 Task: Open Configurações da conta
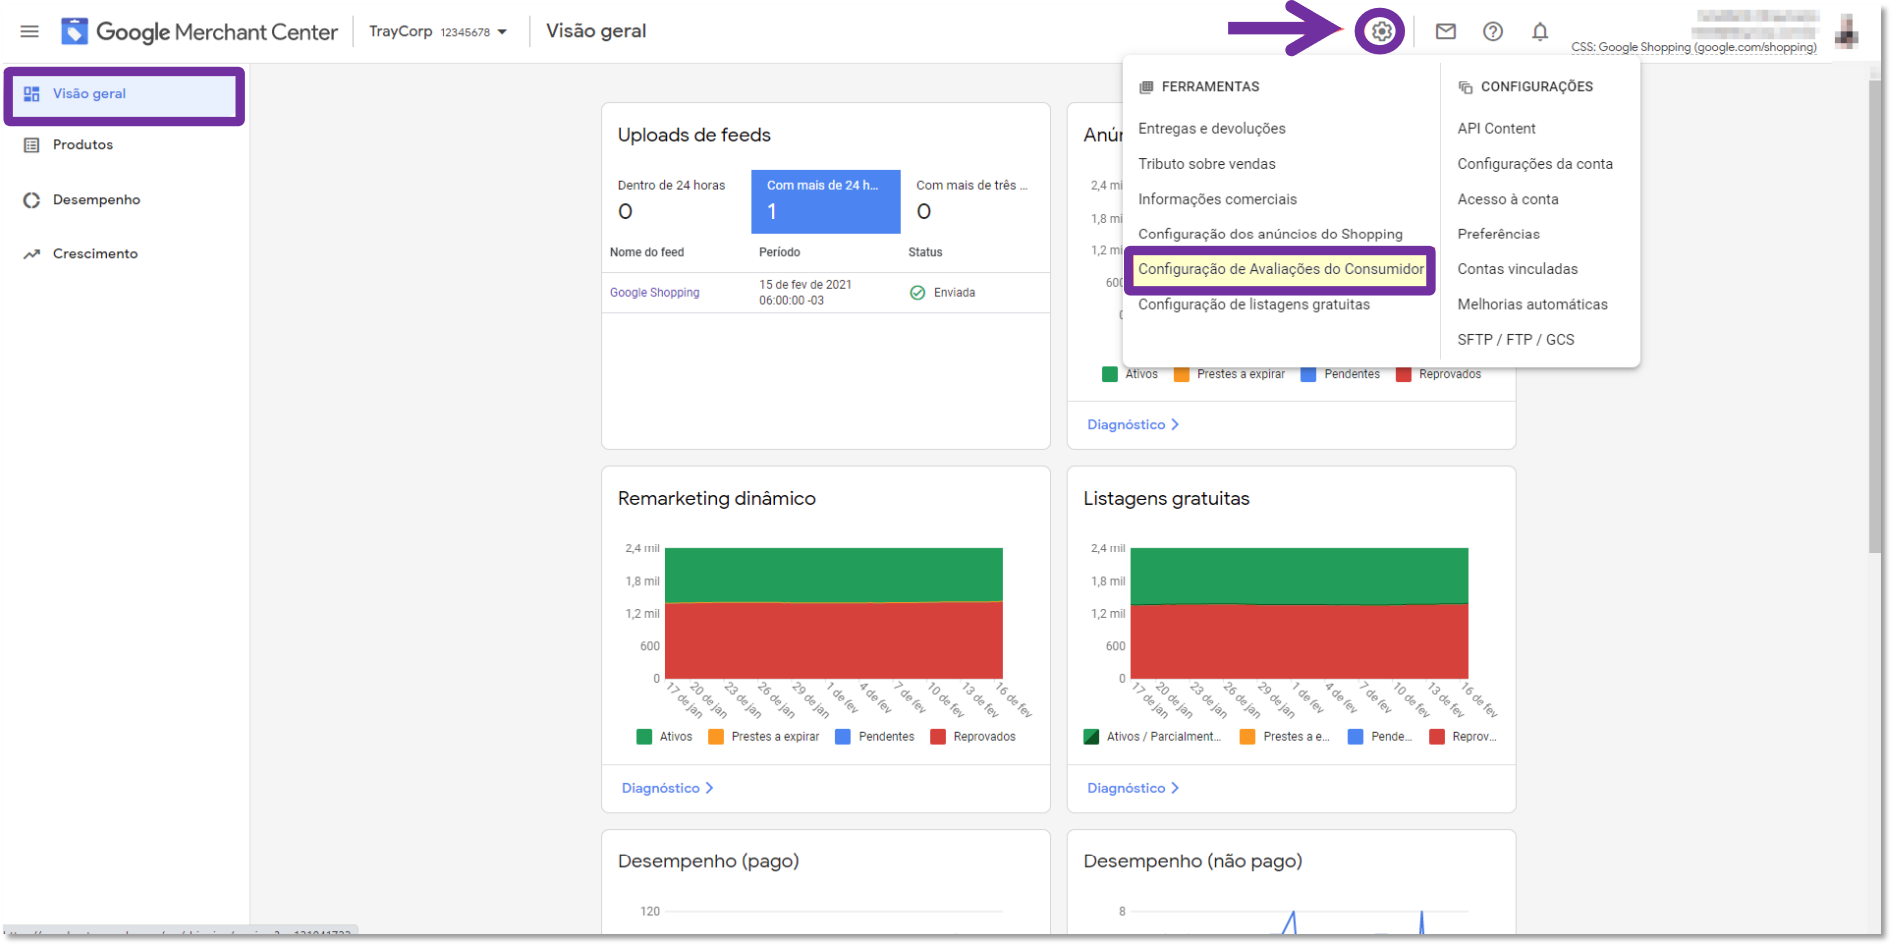coord(1535,164)
